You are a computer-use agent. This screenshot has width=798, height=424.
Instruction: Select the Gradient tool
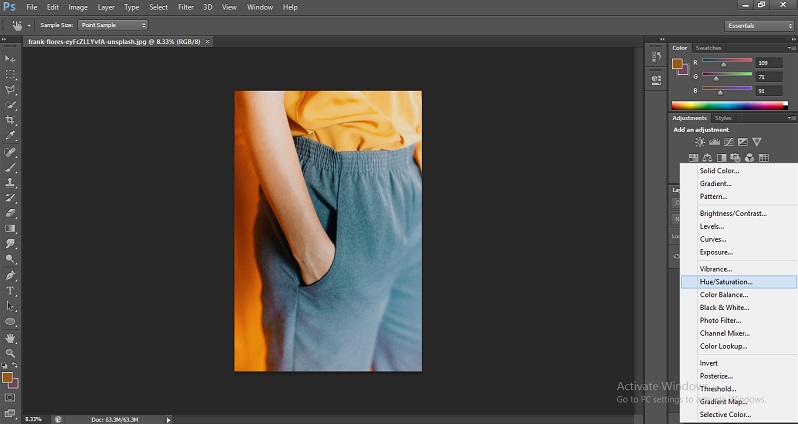coord(11,228)
